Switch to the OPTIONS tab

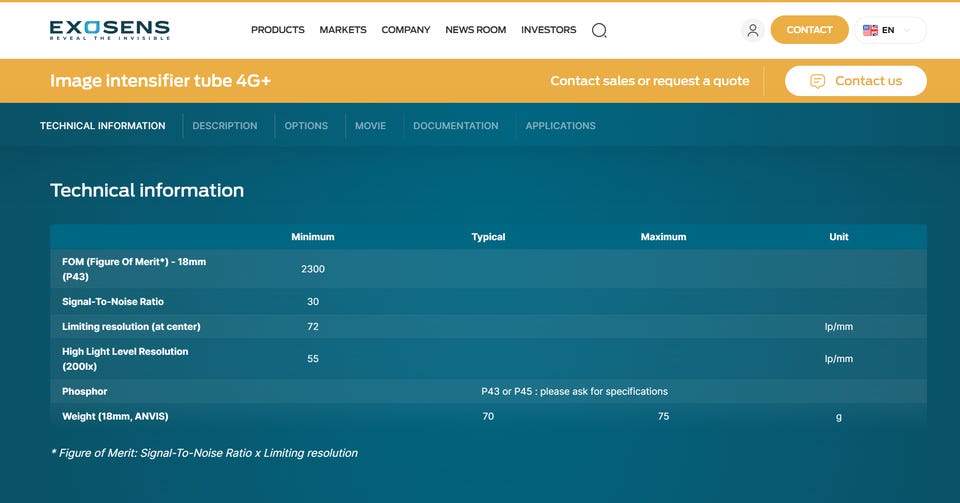(x=306, y=125)
